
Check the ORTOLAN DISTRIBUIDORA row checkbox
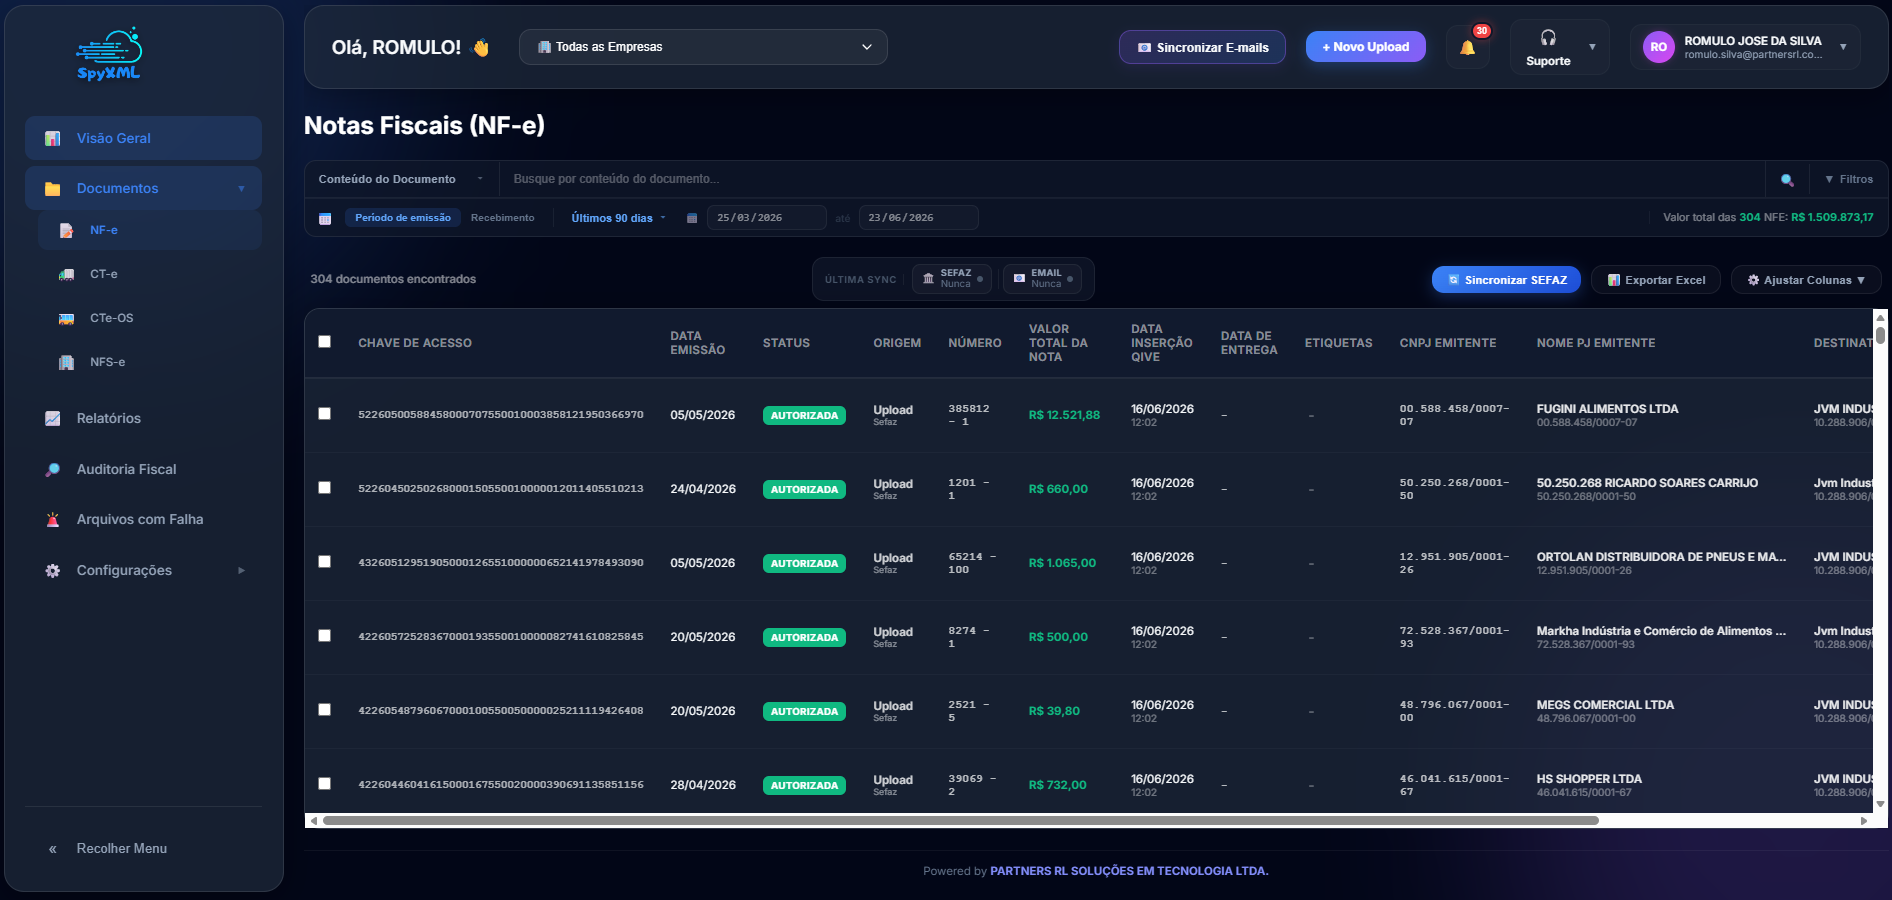(x=324, y=561)
